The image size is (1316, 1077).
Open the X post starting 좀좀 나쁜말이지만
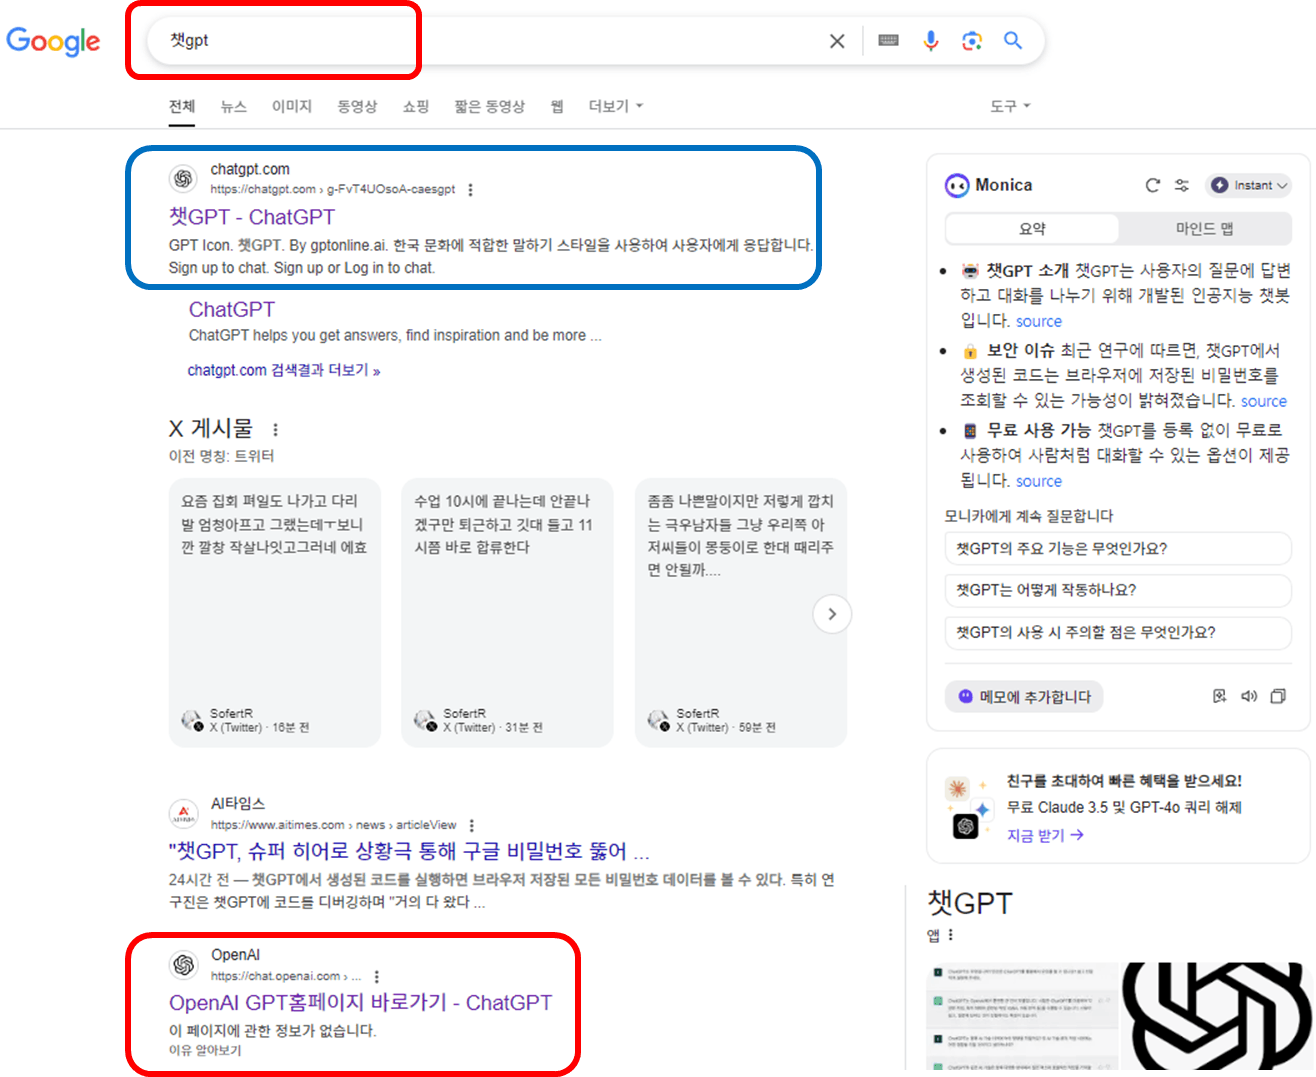741,612
